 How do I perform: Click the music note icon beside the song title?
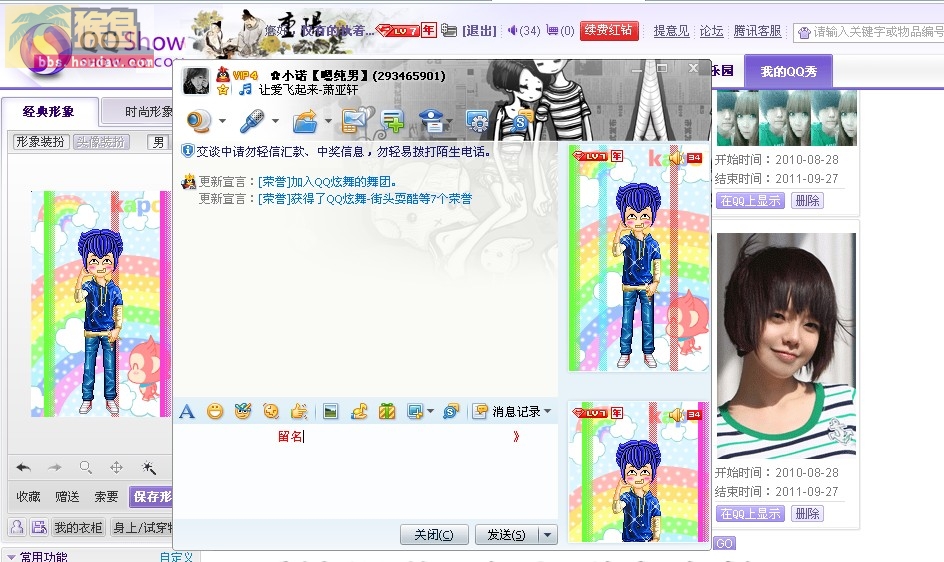click(245, 90)
